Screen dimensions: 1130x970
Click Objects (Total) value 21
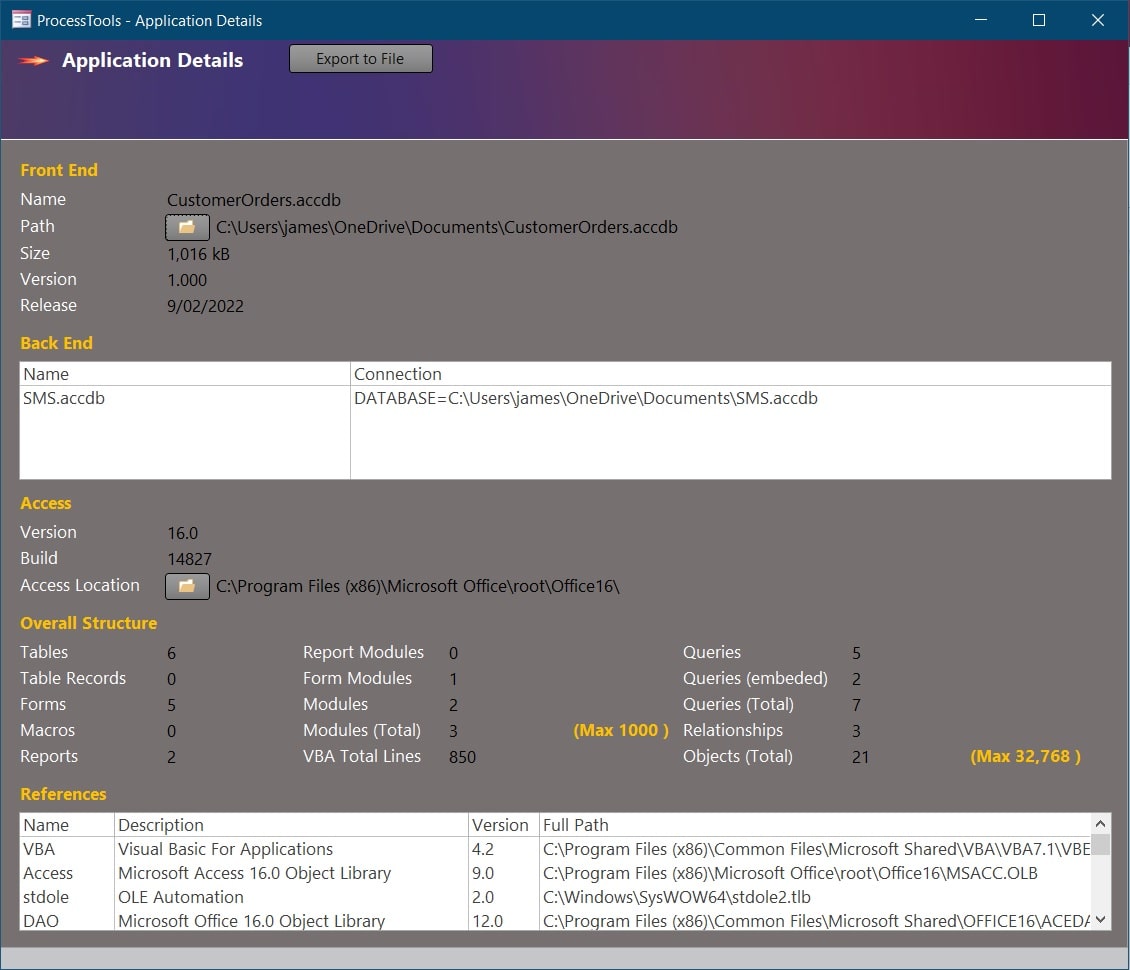(x=860, y=757)
